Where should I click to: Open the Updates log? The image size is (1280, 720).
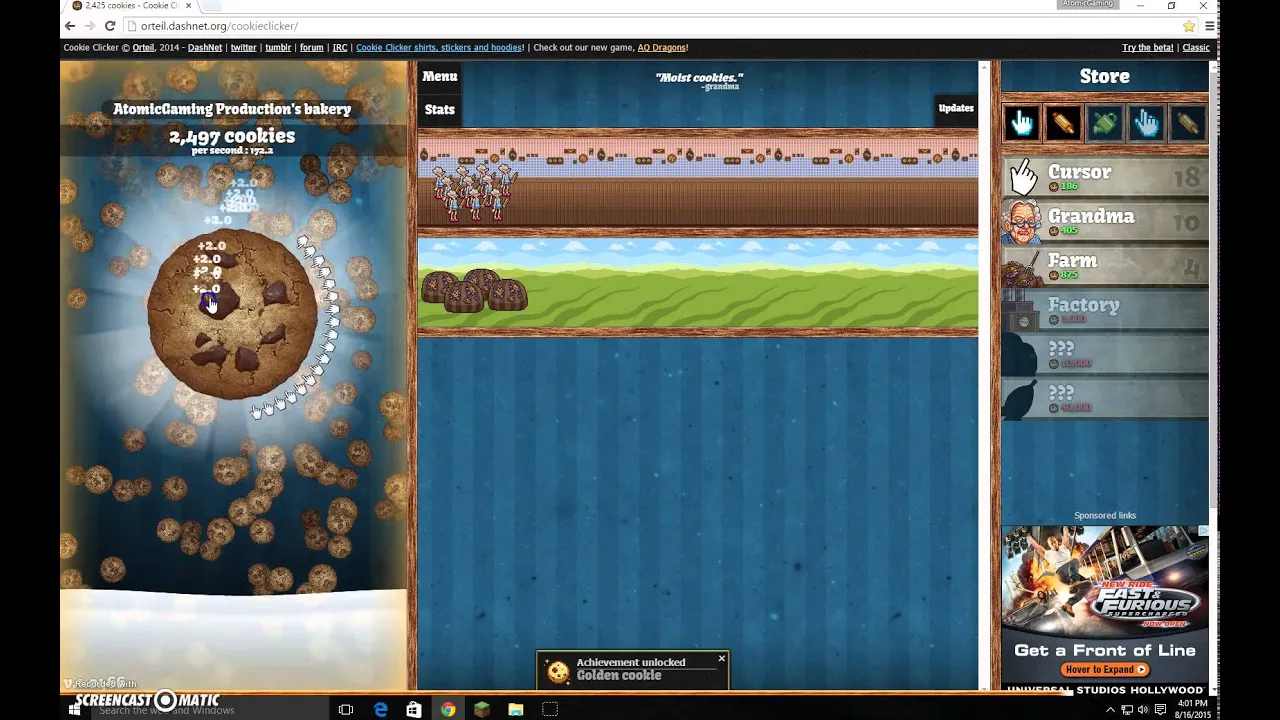[956, 108]
